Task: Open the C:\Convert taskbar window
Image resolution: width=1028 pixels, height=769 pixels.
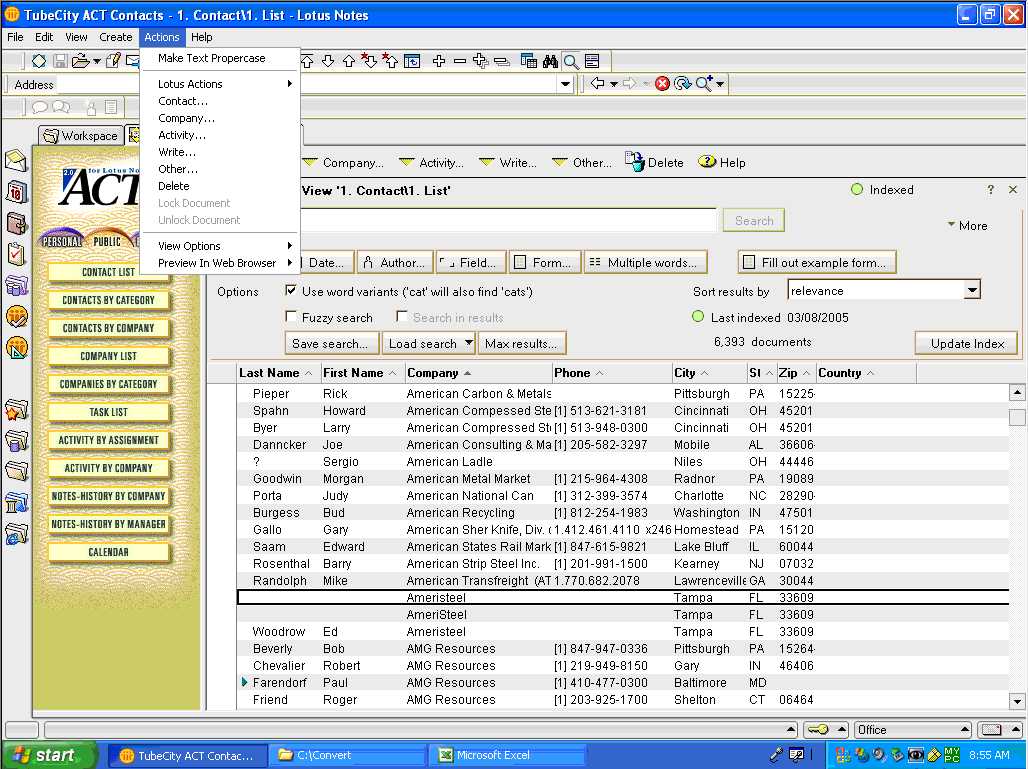Action: pyautogui.click(x=347, y=755)
